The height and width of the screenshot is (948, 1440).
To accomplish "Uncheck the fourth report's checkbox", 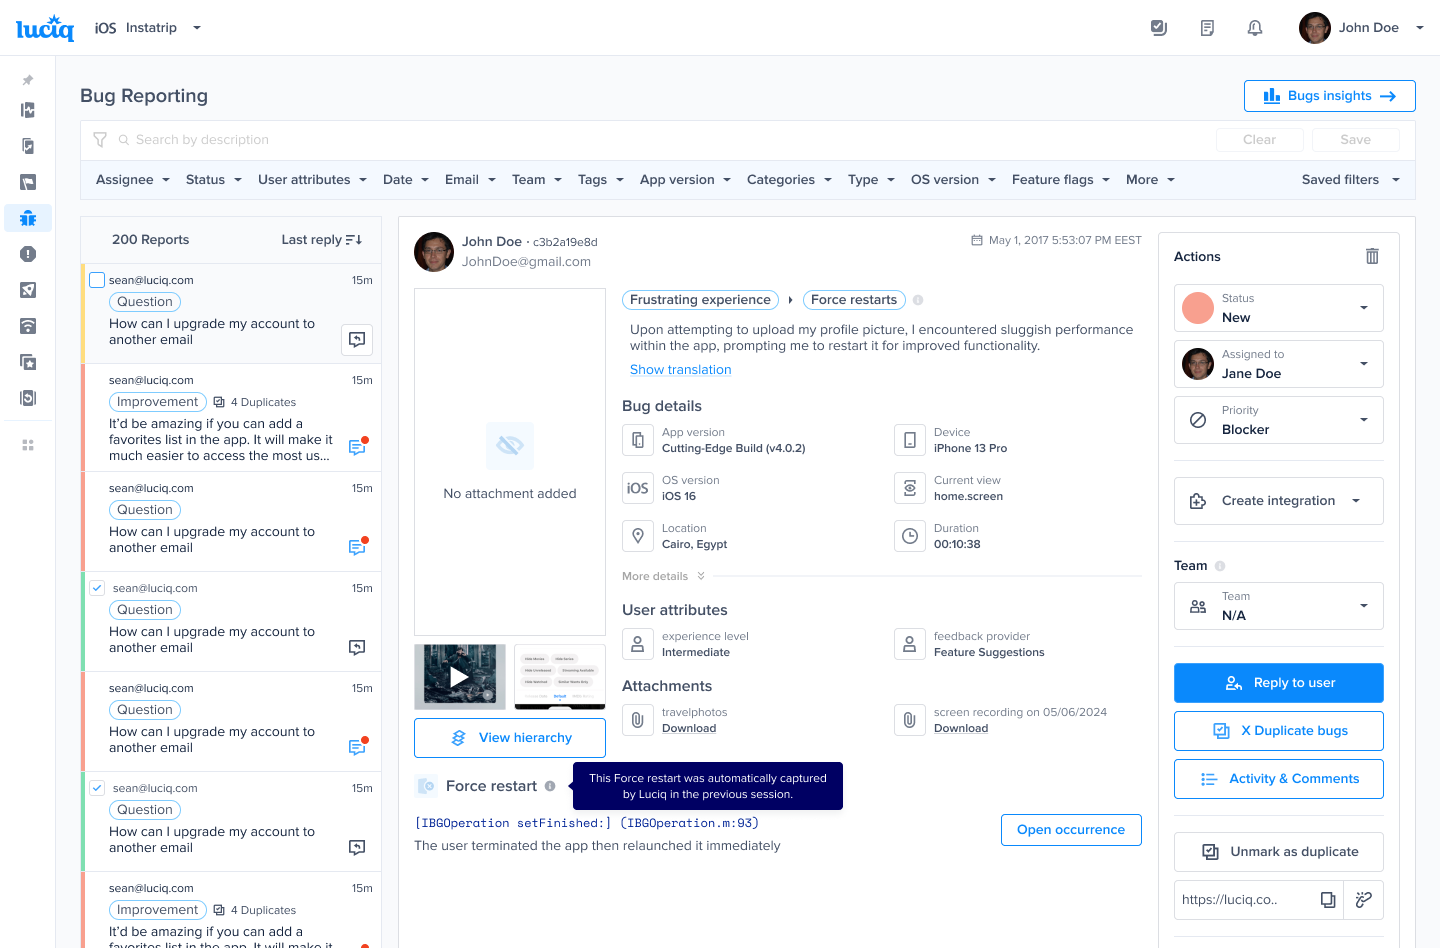I will pyautogui.click(x=97, y=588).
